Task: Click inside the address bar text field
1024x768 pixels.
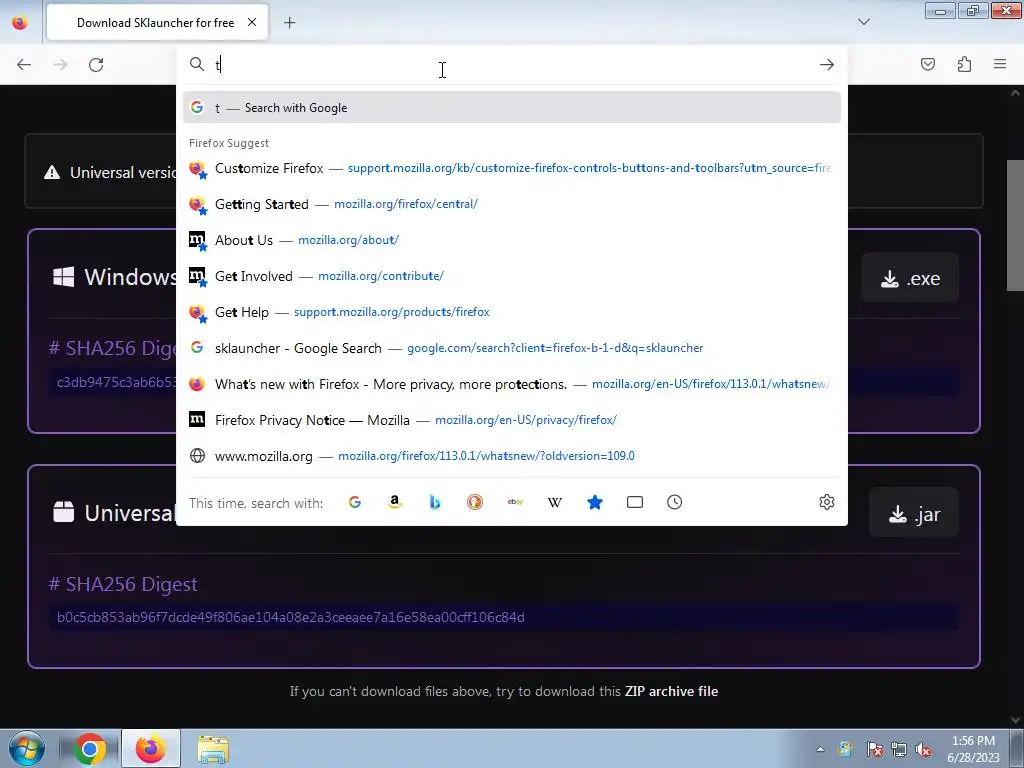Action: point(513,65)
